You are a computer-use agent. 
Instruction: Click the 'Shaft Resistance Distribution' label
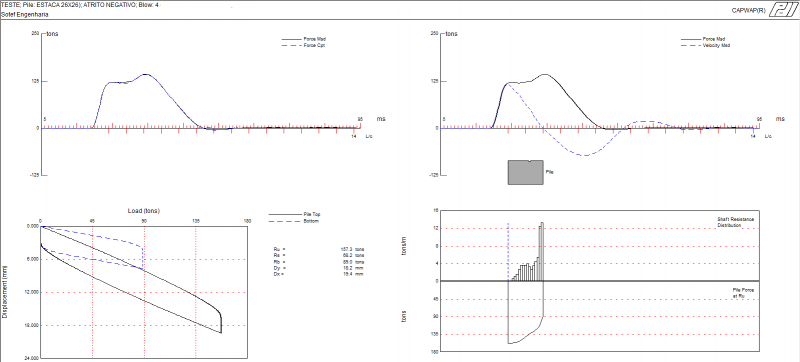click(735, 222)
